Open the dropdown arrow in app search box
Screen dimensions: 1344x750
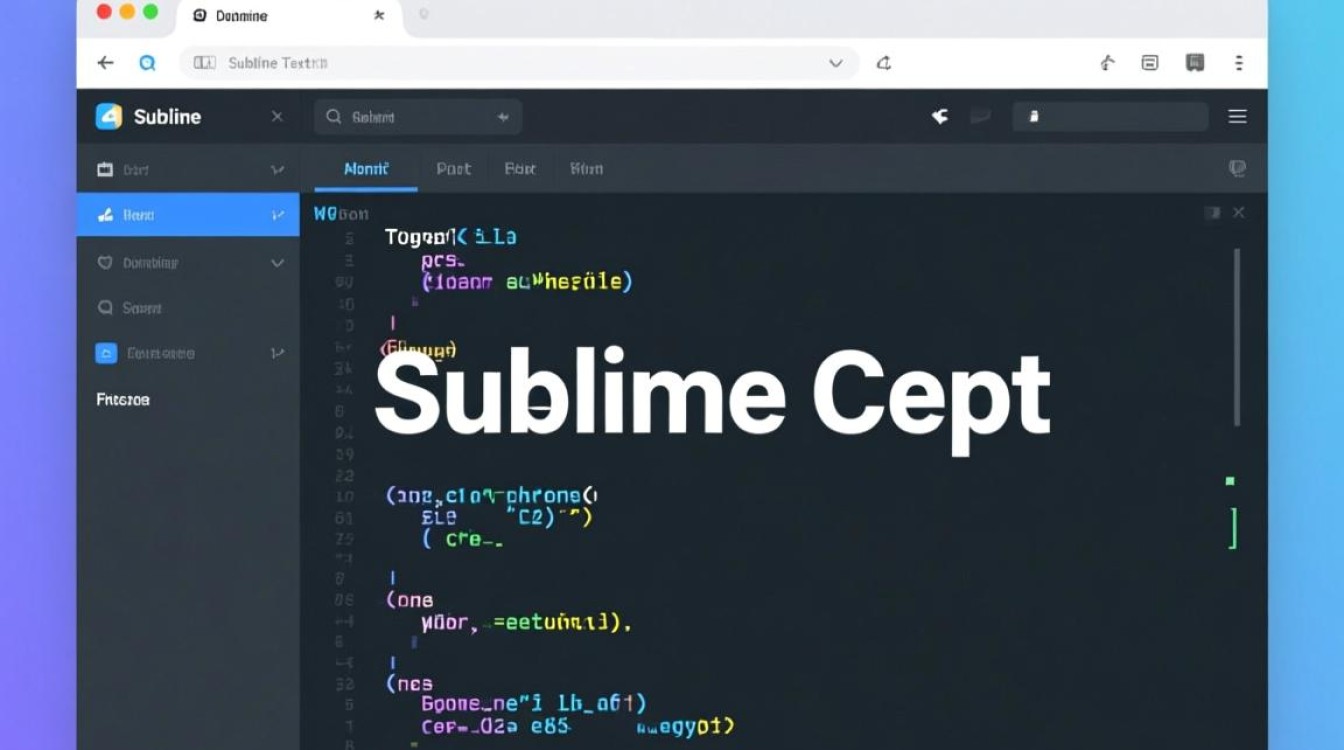point(503,117)
